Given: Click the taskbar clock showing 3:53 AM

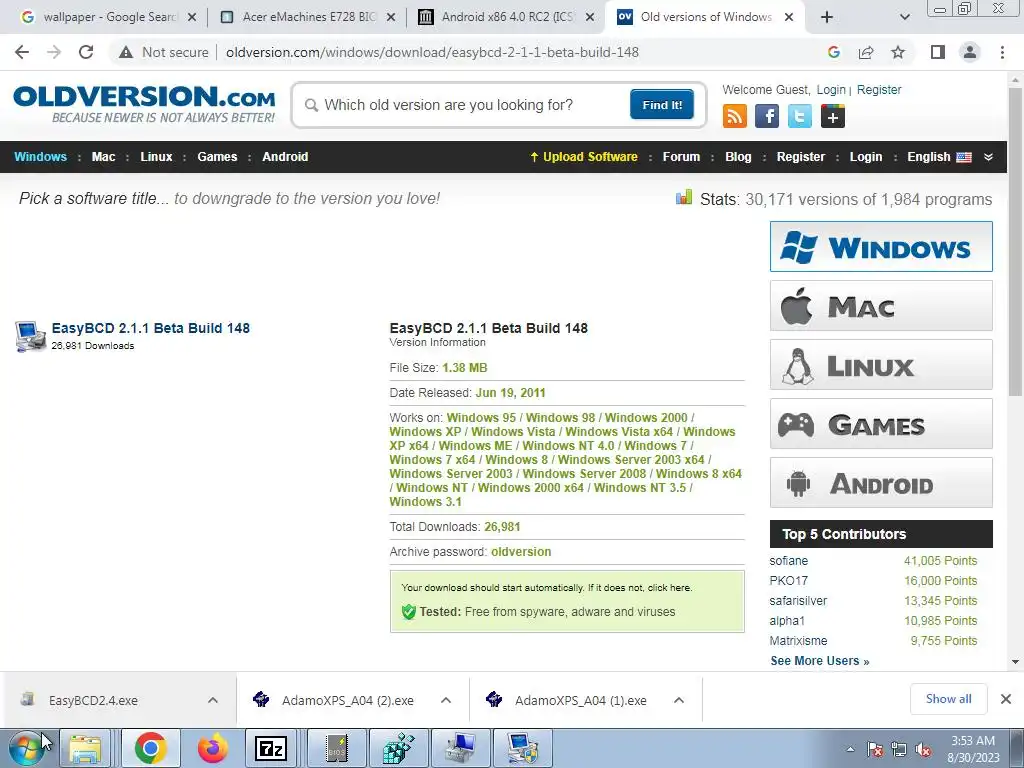Looking at the screenshot, I should 973,749.
